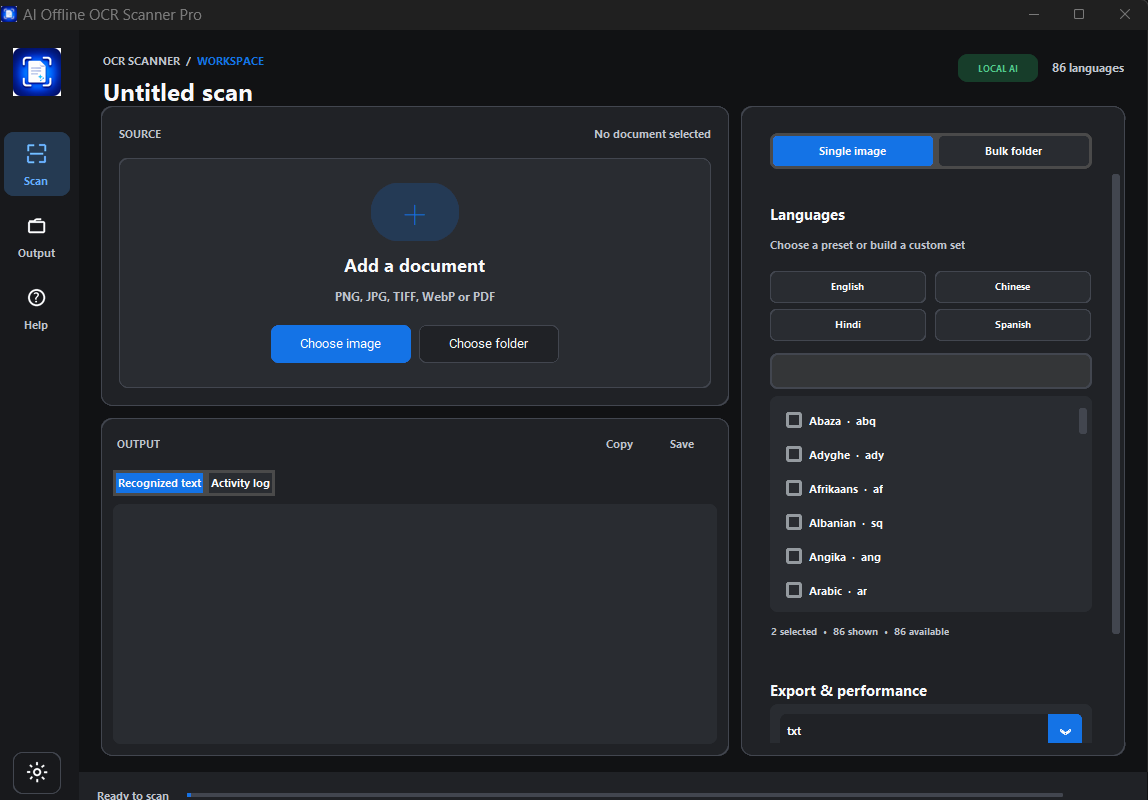Viewport: 1148px width, 800px height.
Task: Click the 2 selected count text
Action: tap(794, 632)
